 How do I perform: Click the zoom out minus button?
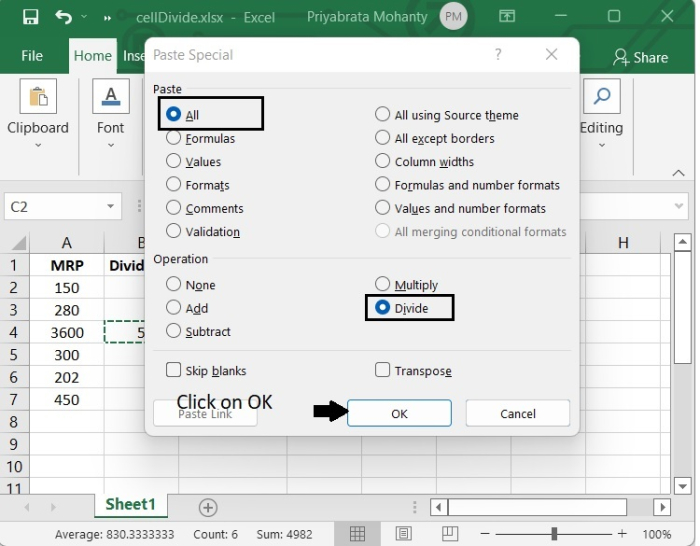[x=485, y=534]
